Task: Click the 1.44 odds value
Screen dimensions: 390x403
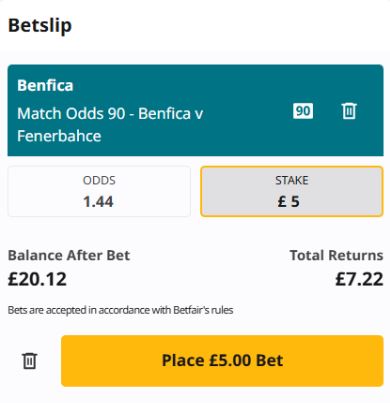Action: pos(98,201)
